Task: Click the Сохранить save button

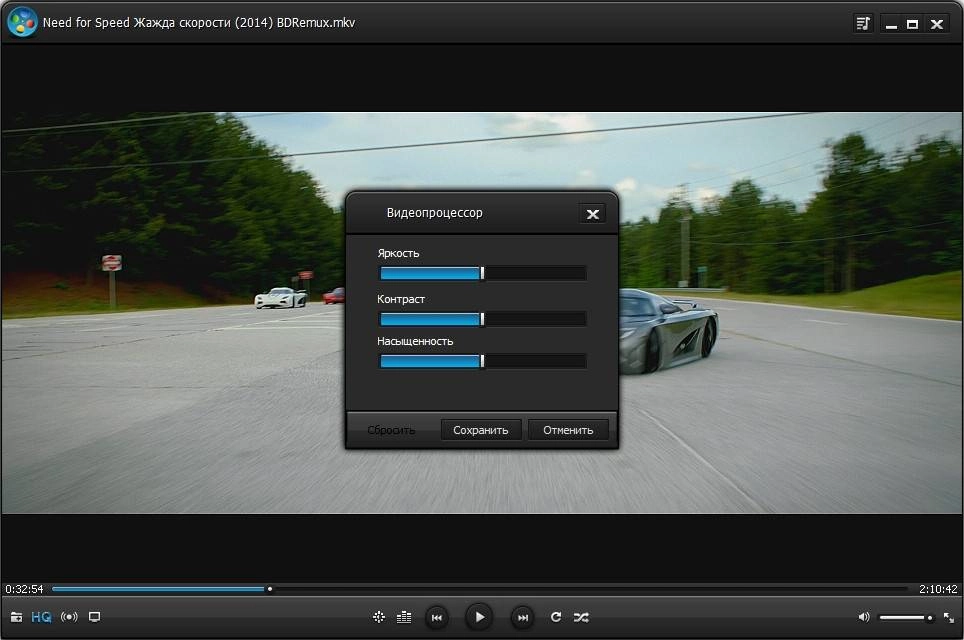Action: 481,430
